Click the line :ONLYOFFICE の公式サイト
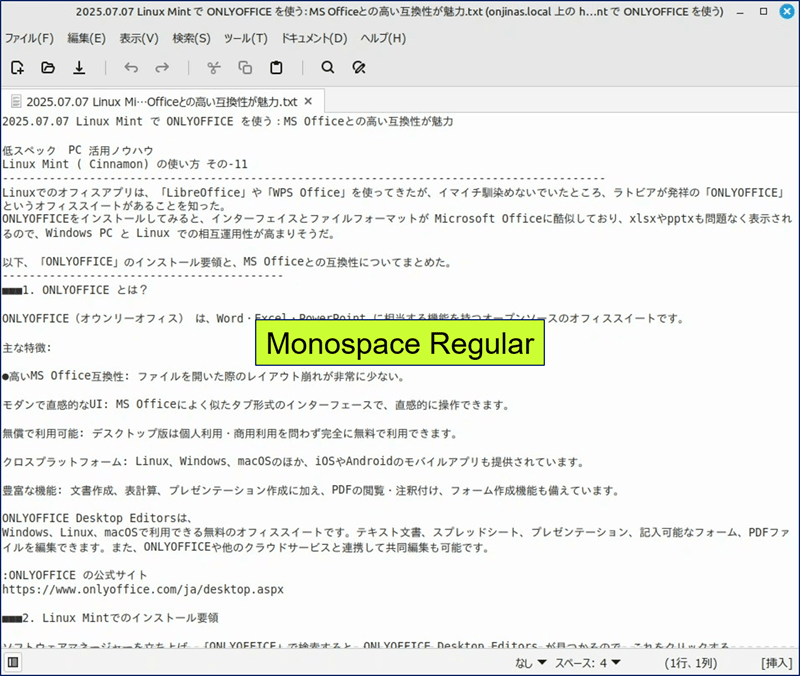 74,575
